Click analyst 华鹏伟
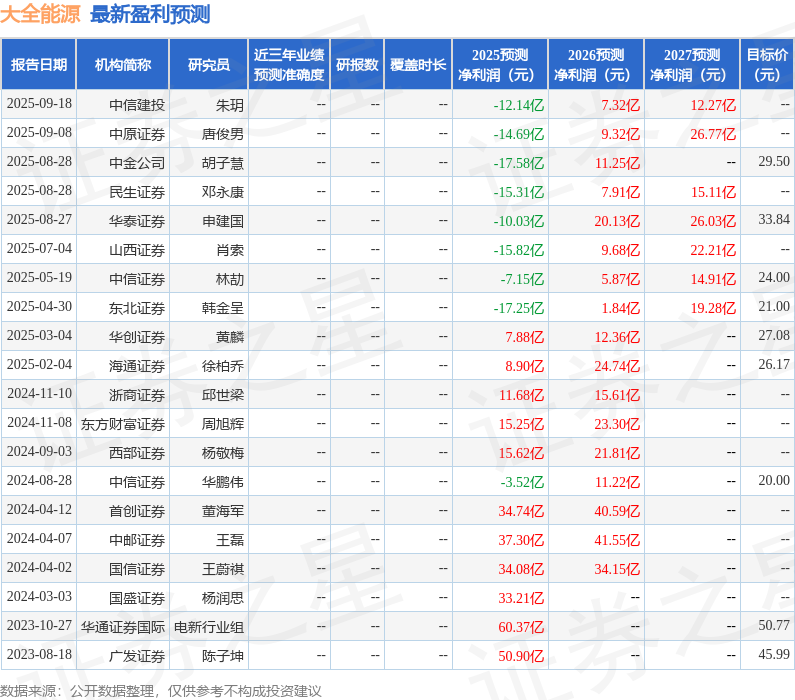This screenshot has height=700, width=795. [223, 482]
